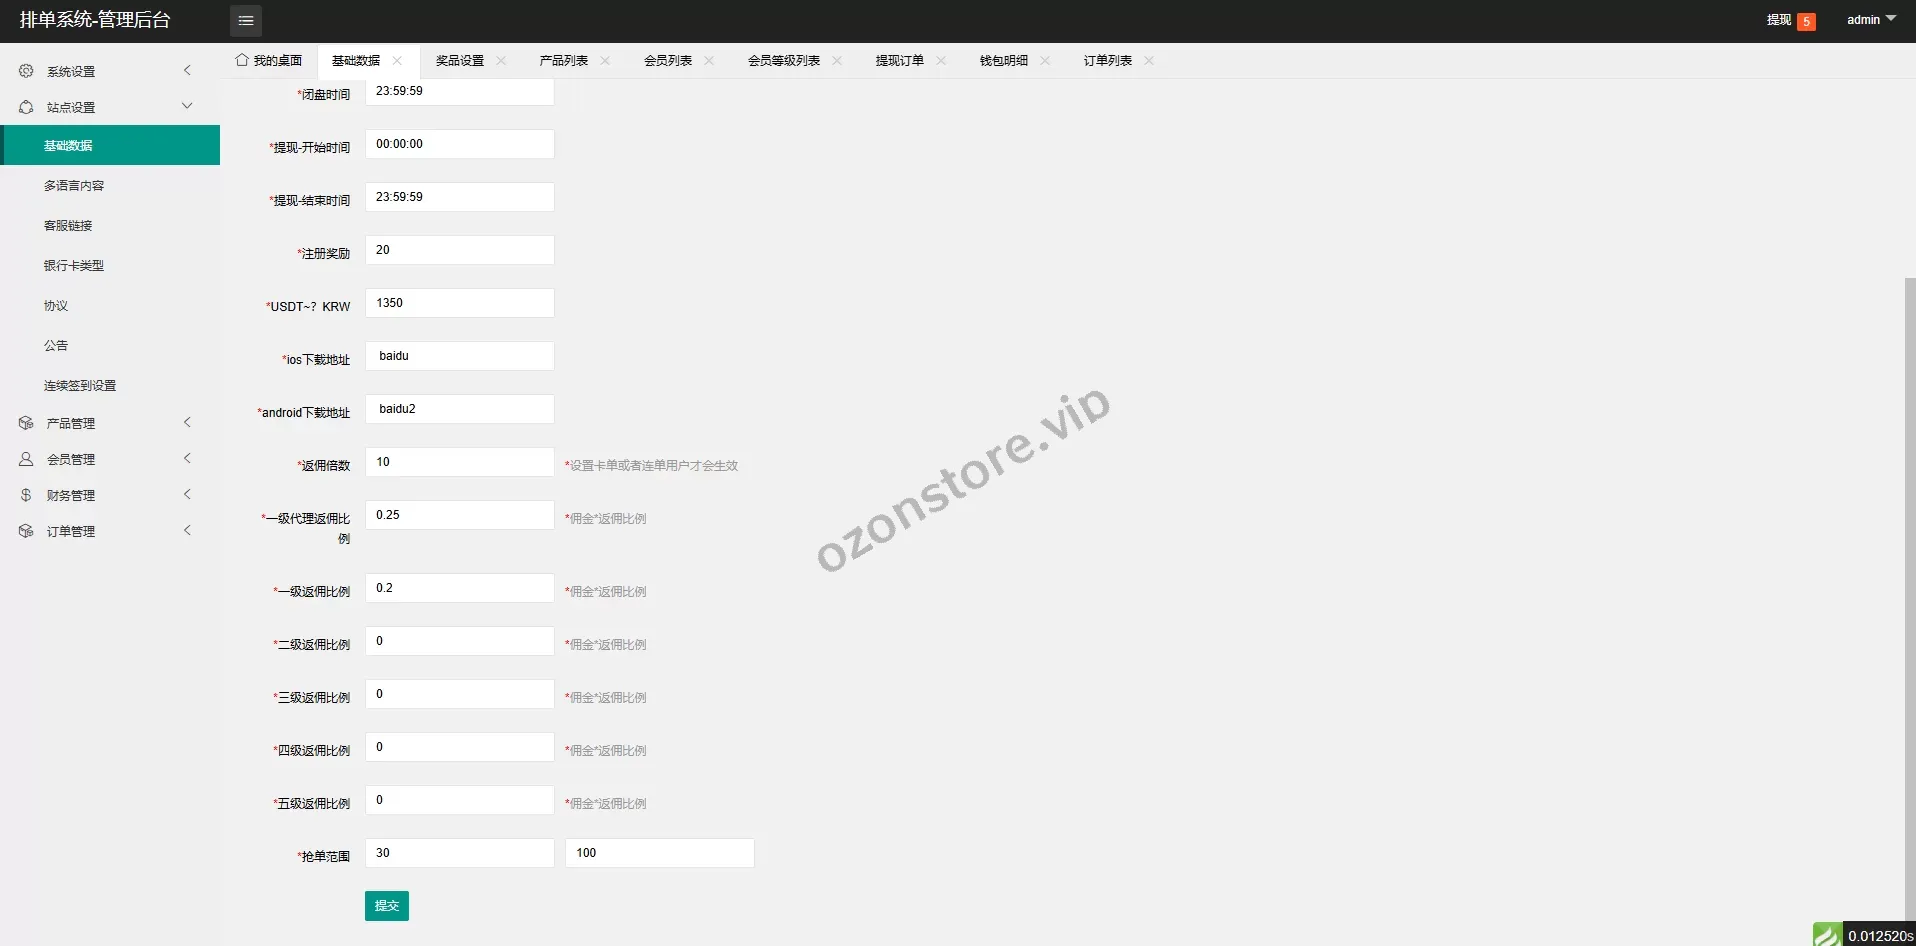Close the 奖品设置 tab

[501, 60]
